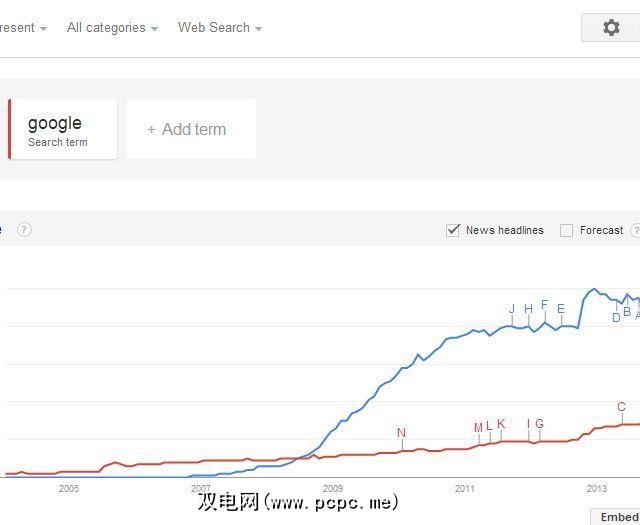
Task: Click the red bar on google term
Action: pos(9,129)
